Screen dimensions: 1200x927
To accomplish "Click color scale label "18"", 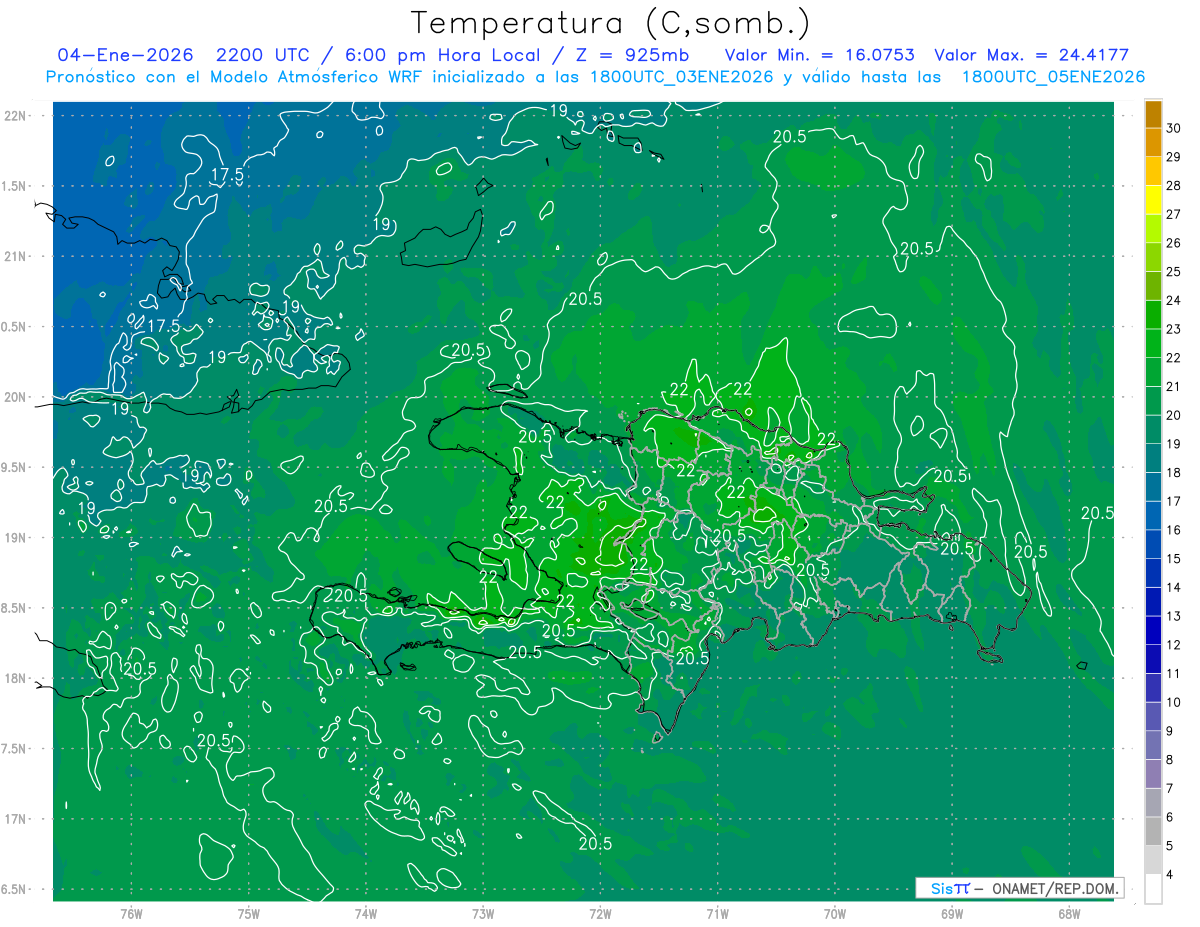I will (x=1174, y=473).
